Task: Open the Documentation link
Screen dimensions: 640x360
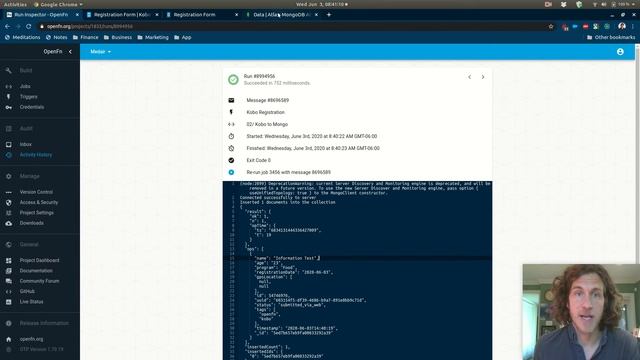Action: point(36,271)
